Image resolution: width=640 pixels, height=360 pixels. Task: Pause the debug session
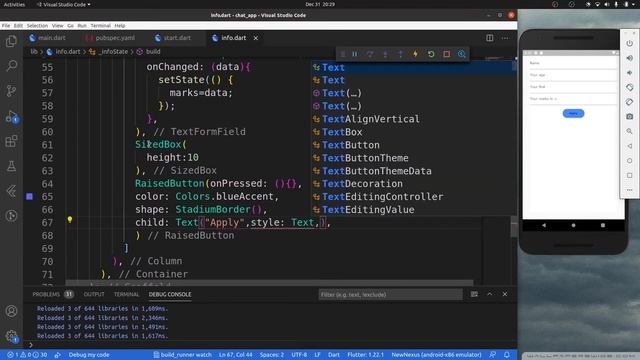pyautogui.click(x=355, y=54)
